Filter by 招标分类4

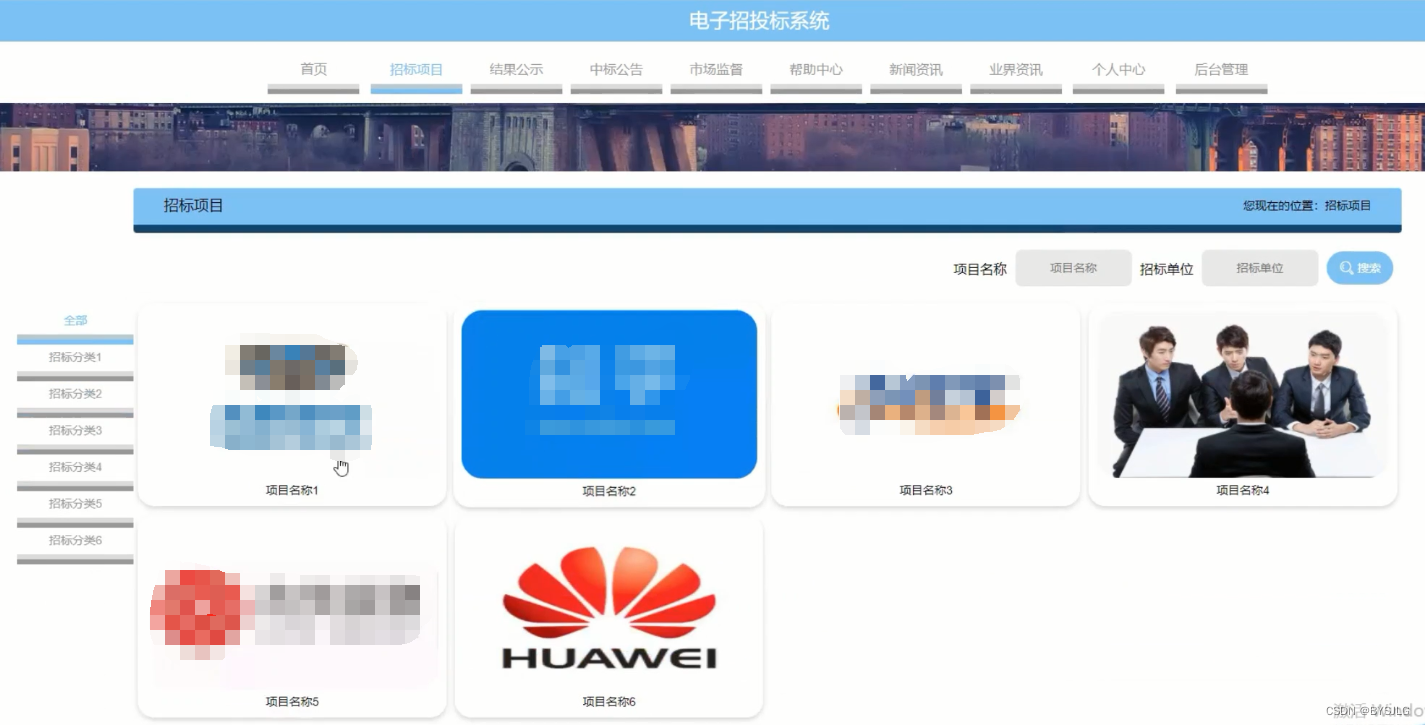click(x=75, y=471)
